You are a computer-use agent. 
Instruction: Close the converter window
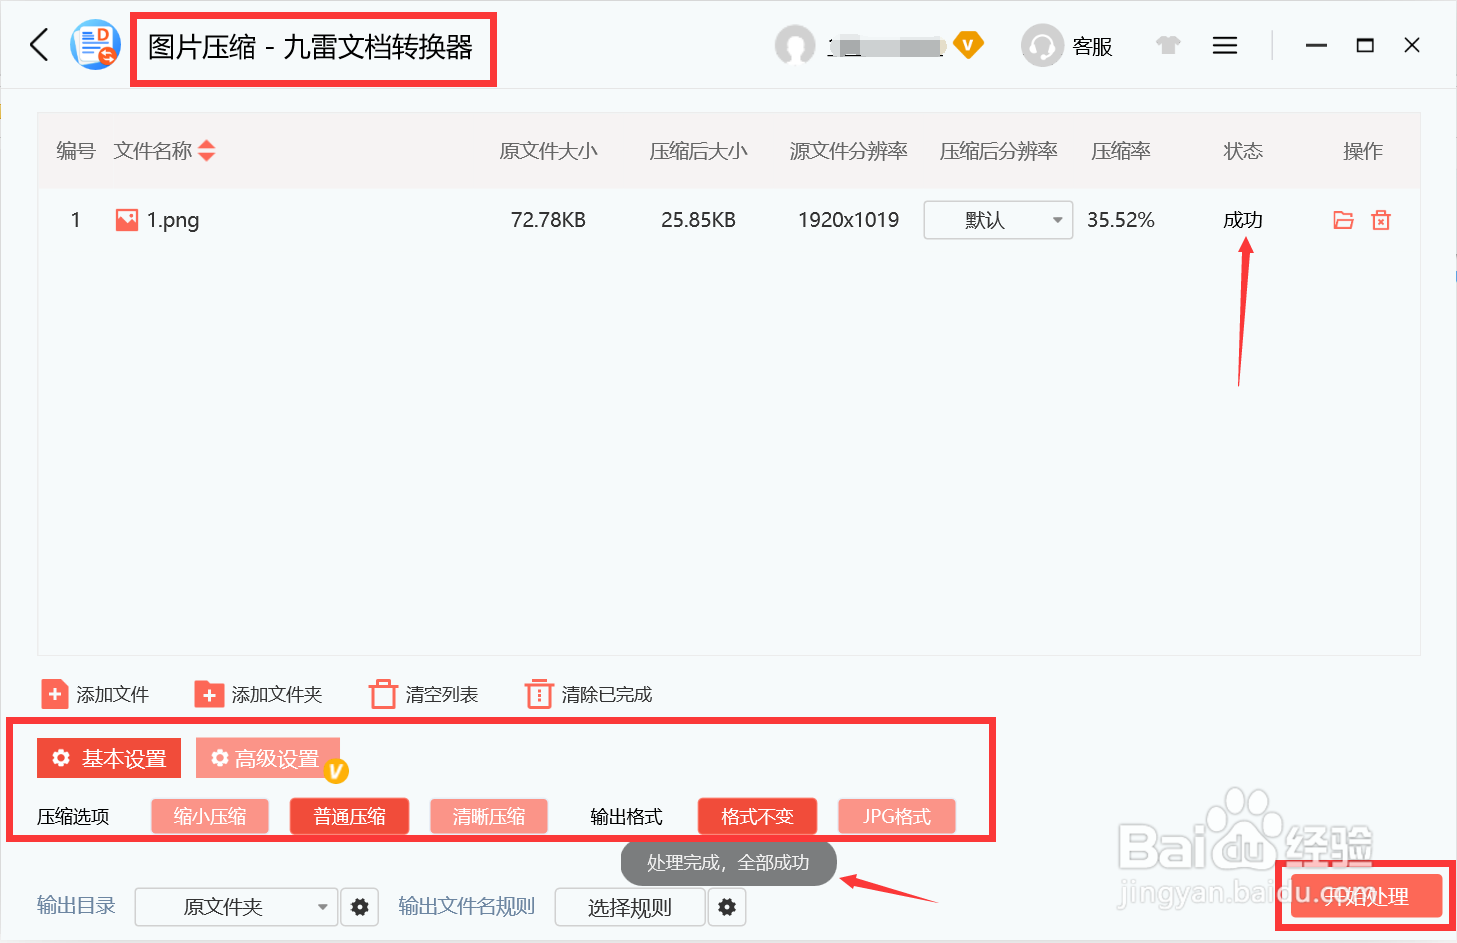coord(1412,45)
